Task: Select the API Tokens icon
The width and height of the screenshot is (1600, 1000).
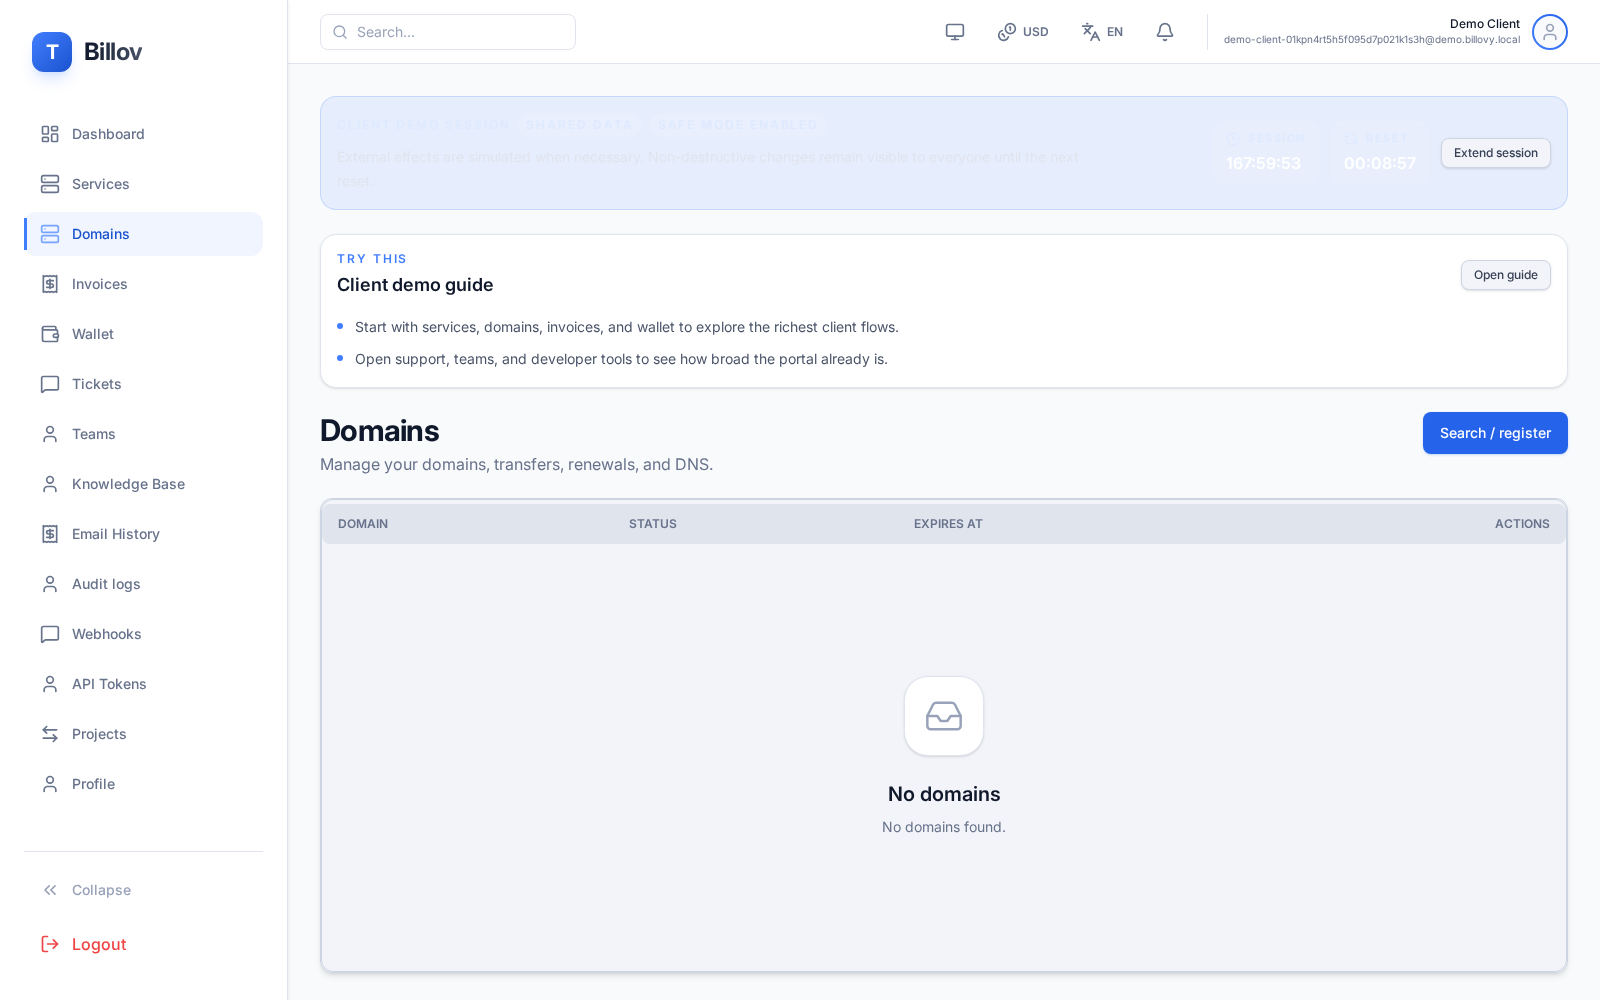Action: click(x=50, y=684)
